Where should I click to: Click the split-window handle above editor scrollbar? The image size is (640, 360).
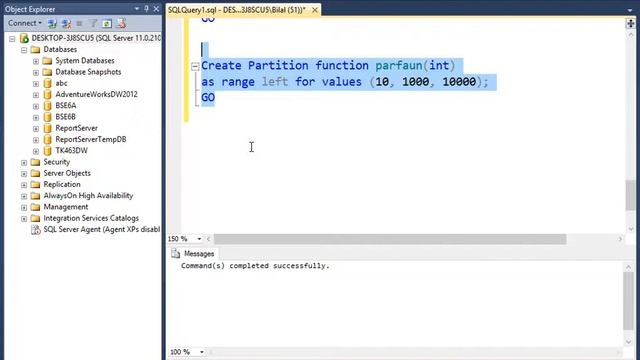point(630,23)
